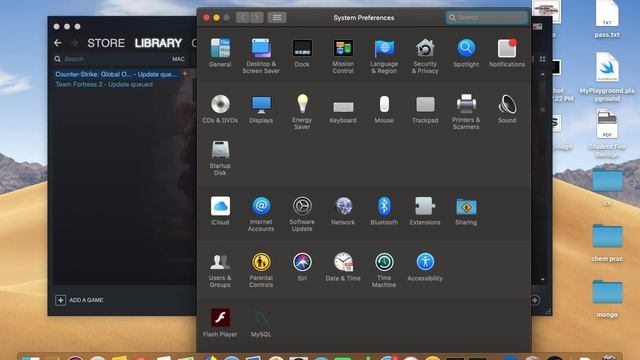Open Flash Player pane
Viewport: 640px width, 360px height.
click(x=220, y=322)
